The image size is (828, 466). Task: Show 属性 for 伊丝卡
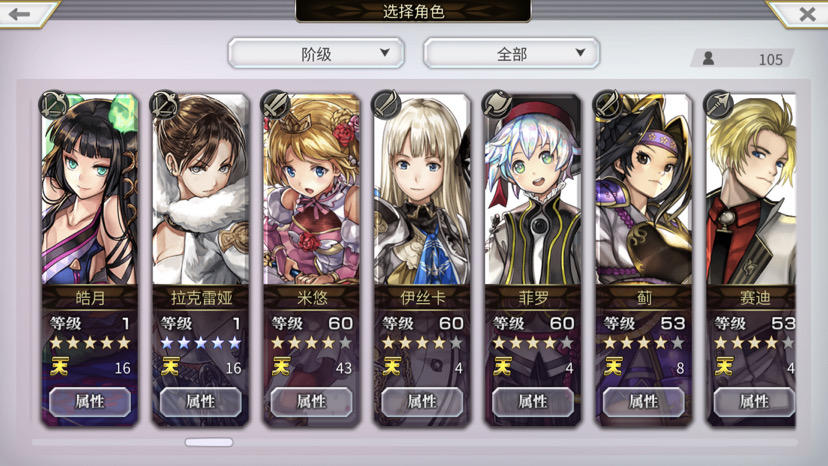click(x=422, y=402)
